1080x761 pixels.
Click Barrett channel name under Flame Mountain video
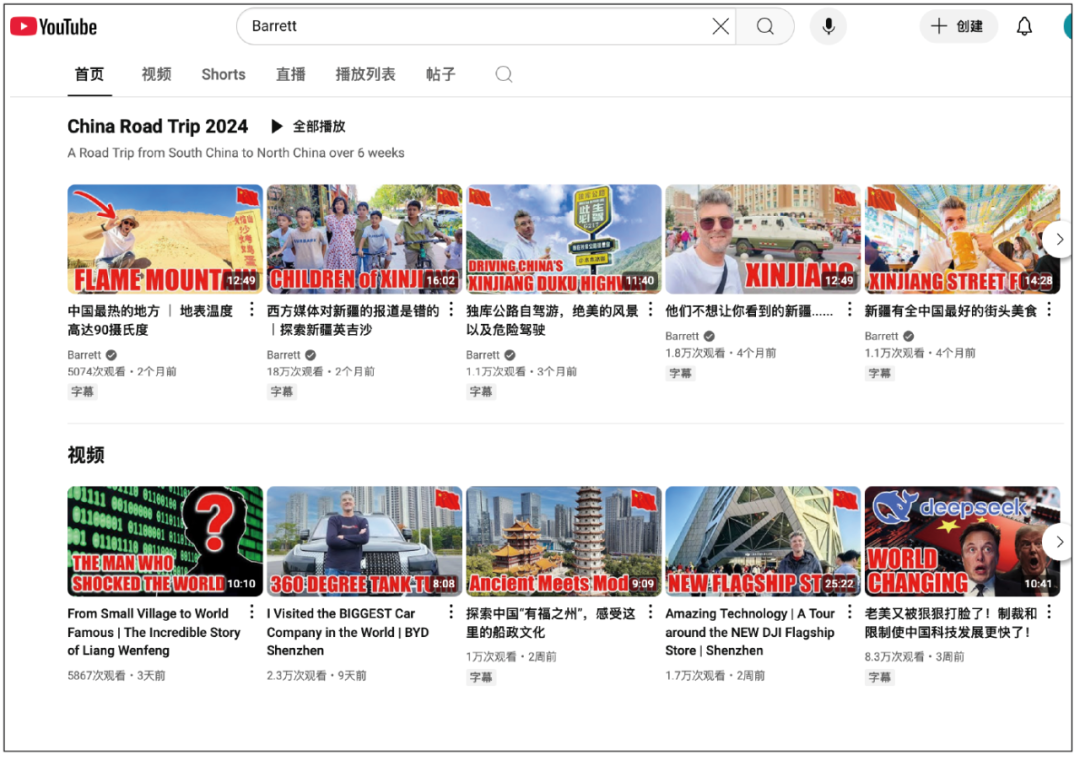pos(84,355)
